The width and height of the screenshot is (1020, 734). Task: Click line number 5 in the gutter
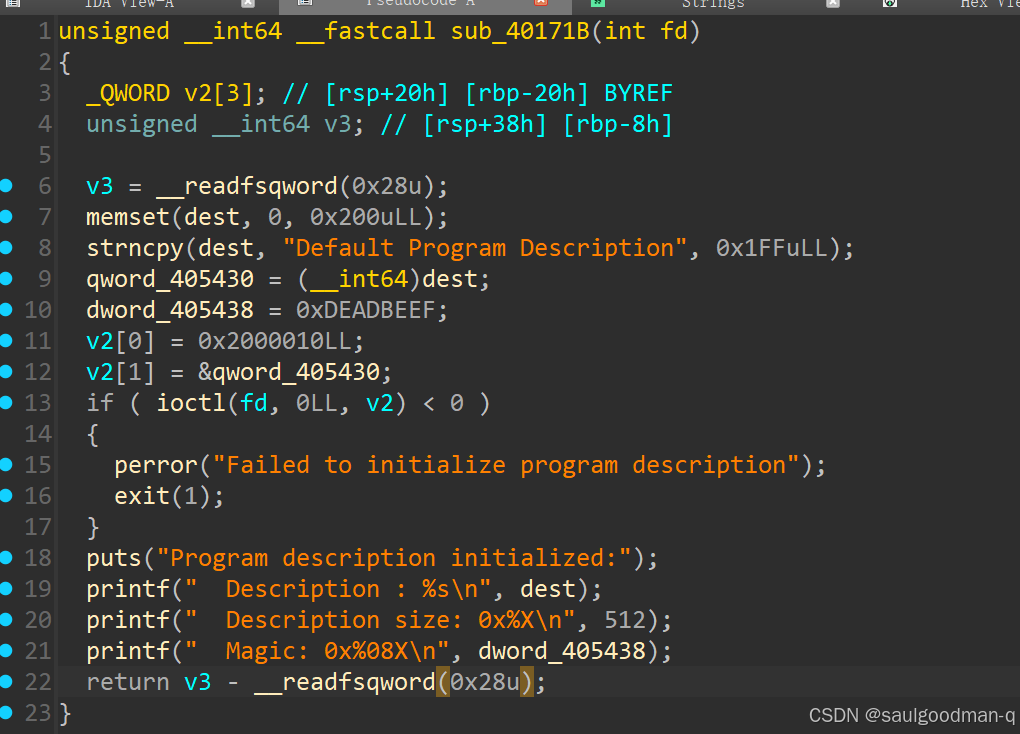pos(44,155)
